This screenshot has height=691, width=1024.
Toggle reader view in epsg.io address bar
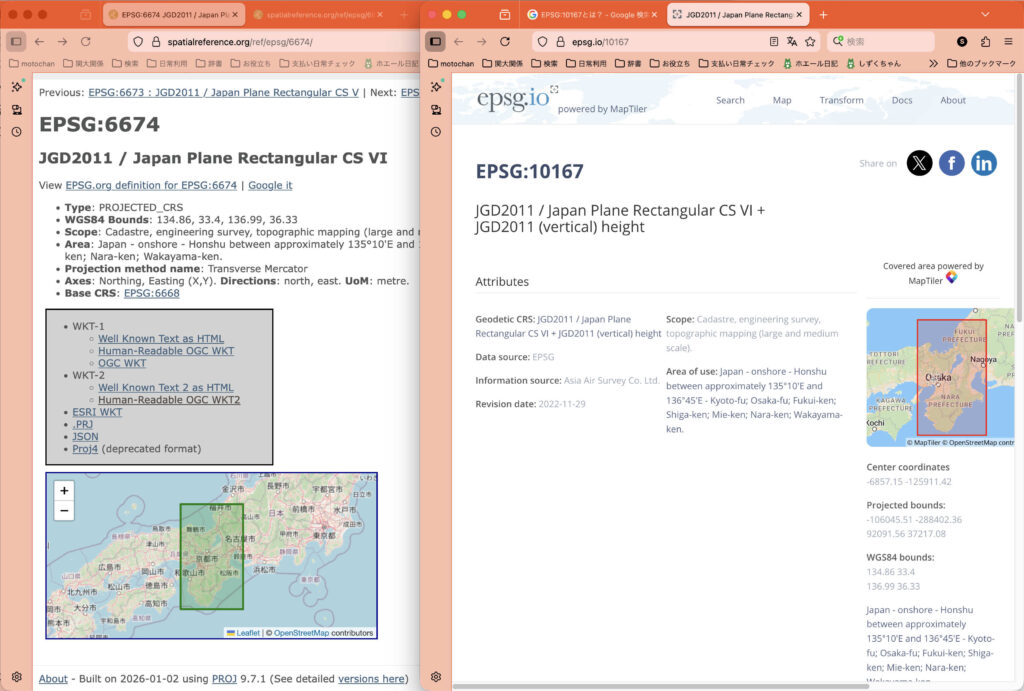pos(774,42)
